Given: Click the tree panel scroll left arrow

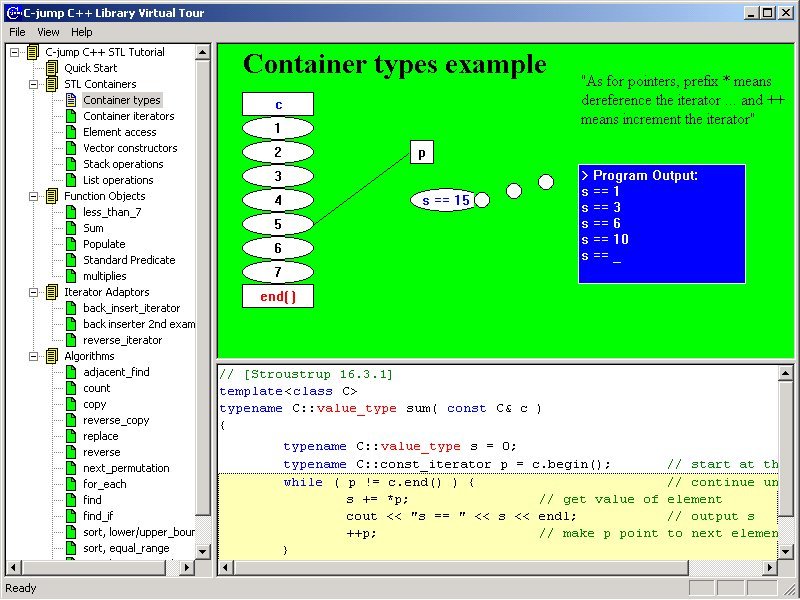Looking at the screenshot, I should click(x=13, y=567).
